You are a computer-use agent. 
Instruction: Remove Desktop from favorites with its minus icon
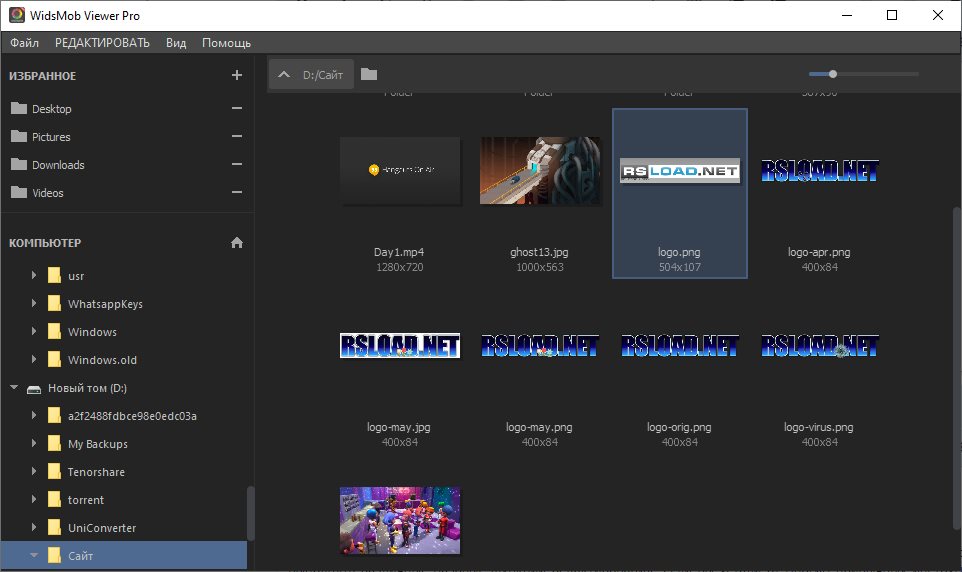237,108
